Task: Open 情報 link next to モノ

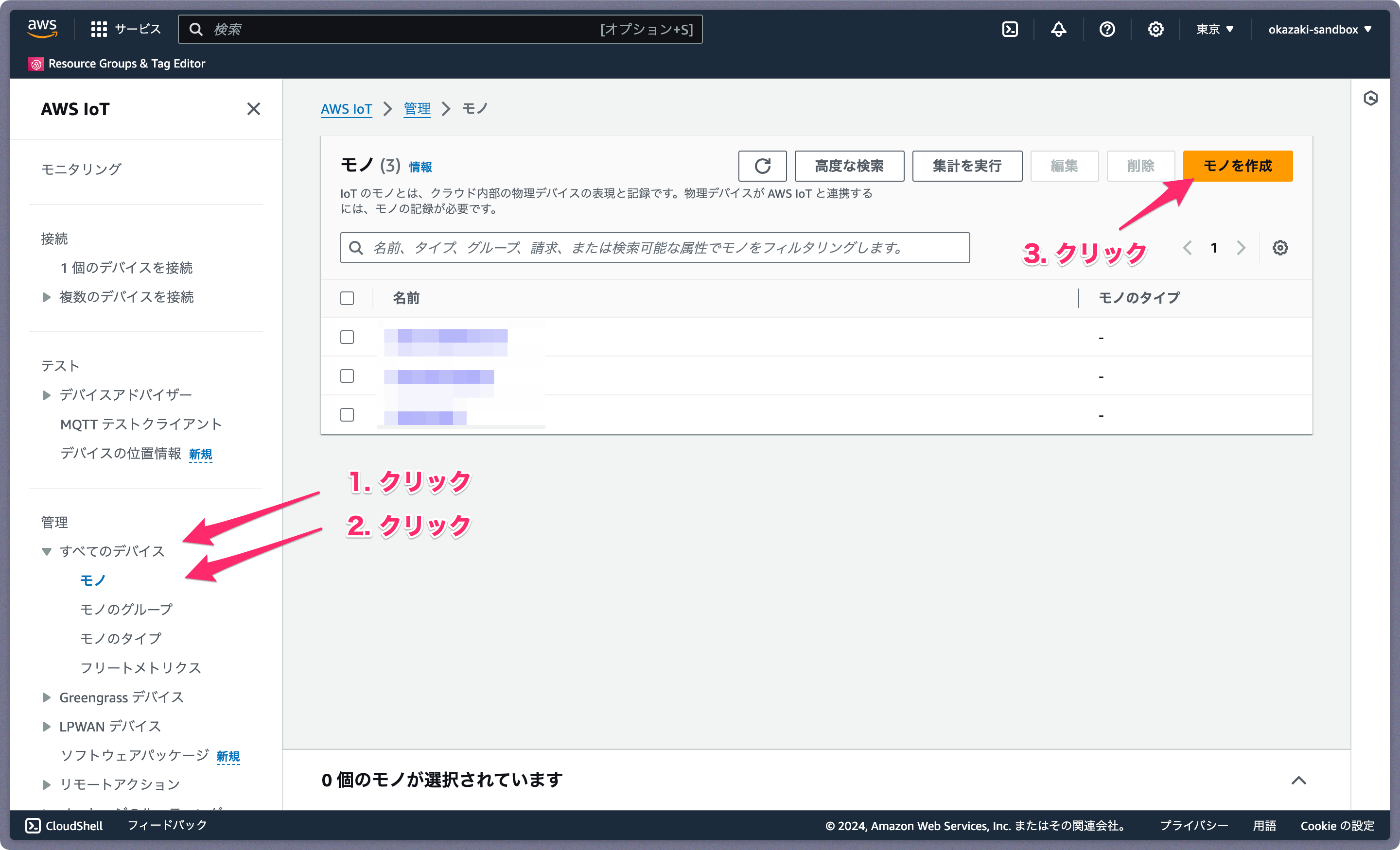Action: [421, 167]
